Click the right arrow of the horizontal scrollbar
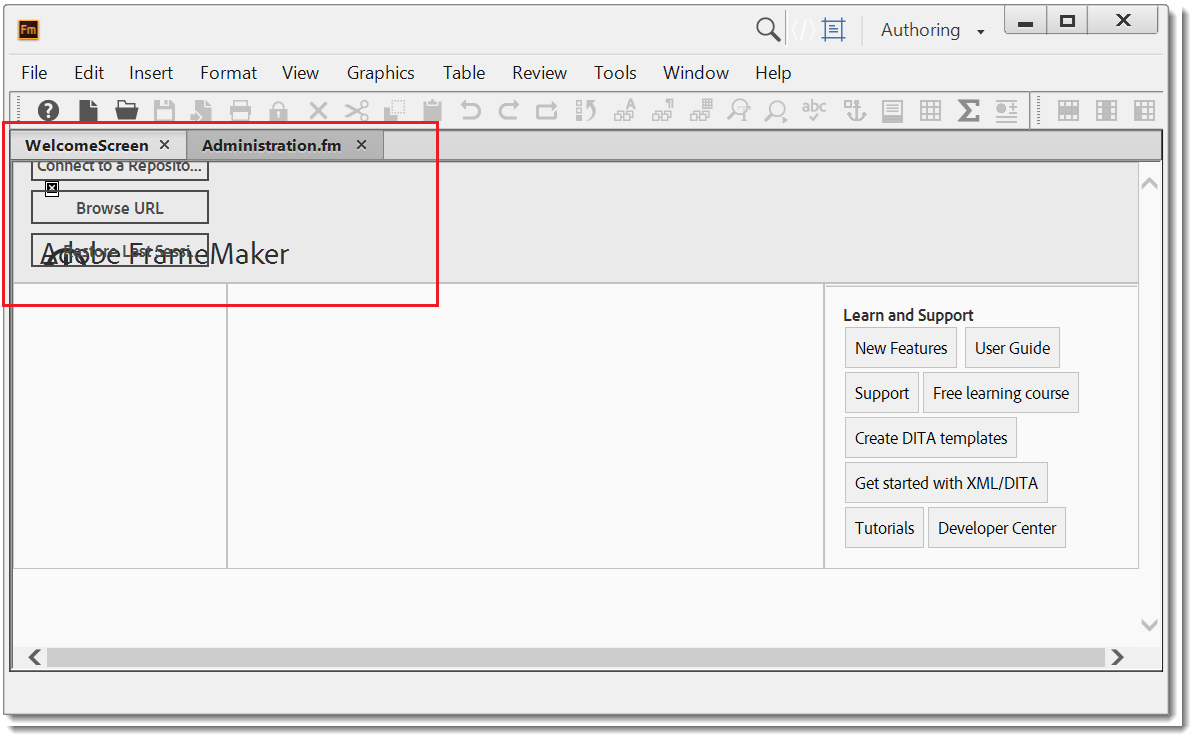The width and height of the screenshot is (1197, 741). (1117, 657)
